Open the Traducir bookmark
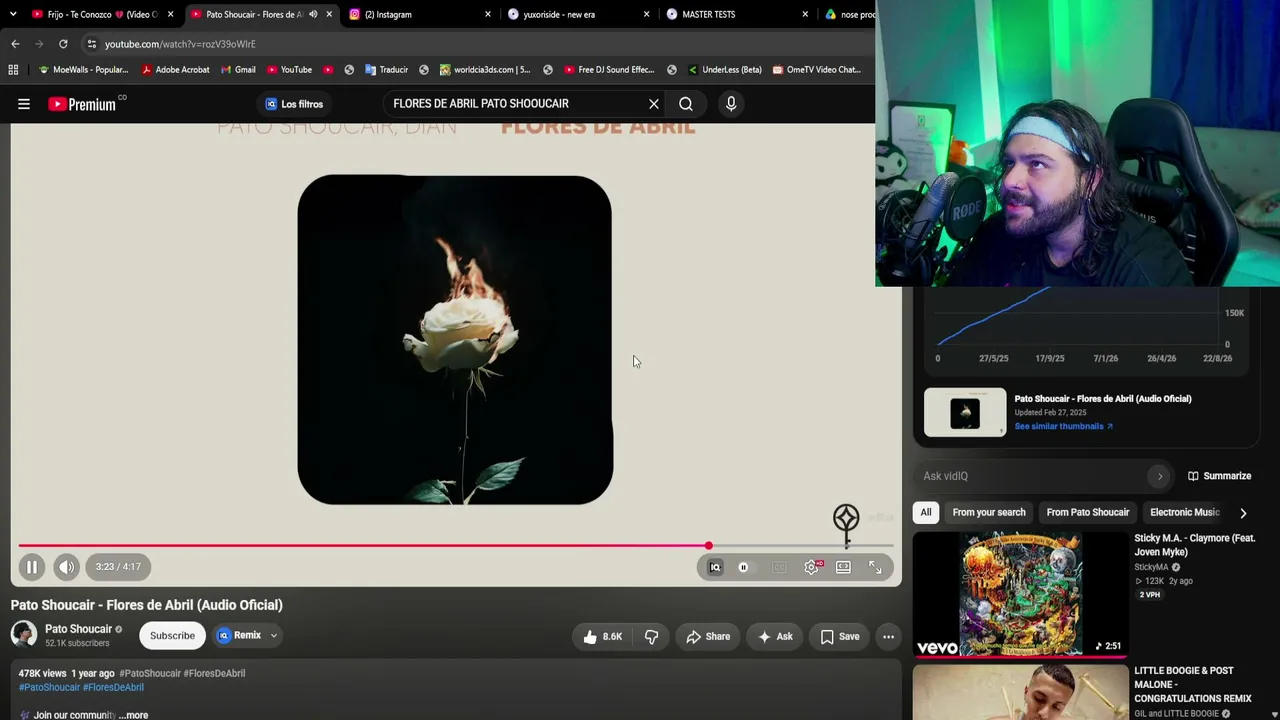Viewport: 1280px width, 720px height. (x=386, y=70)
